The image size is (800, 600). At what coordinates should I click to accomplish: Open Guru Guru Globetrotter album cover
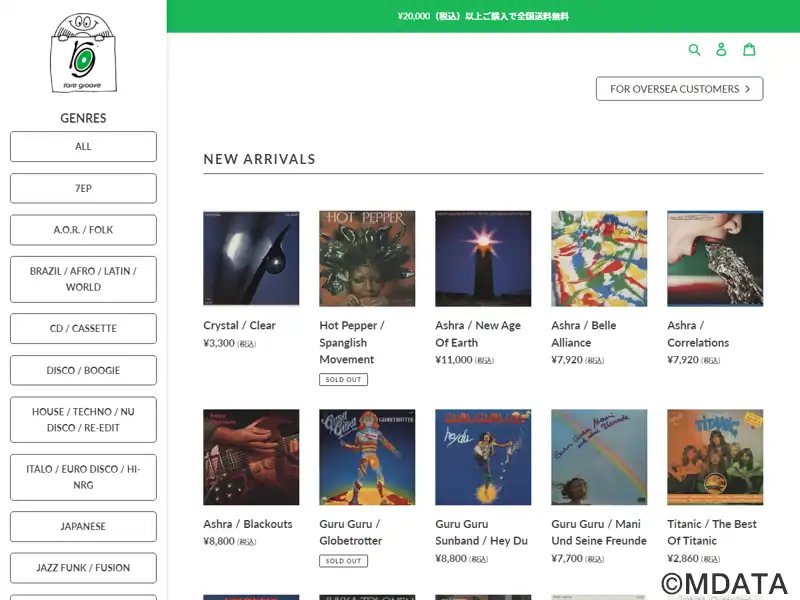point(367,457)
